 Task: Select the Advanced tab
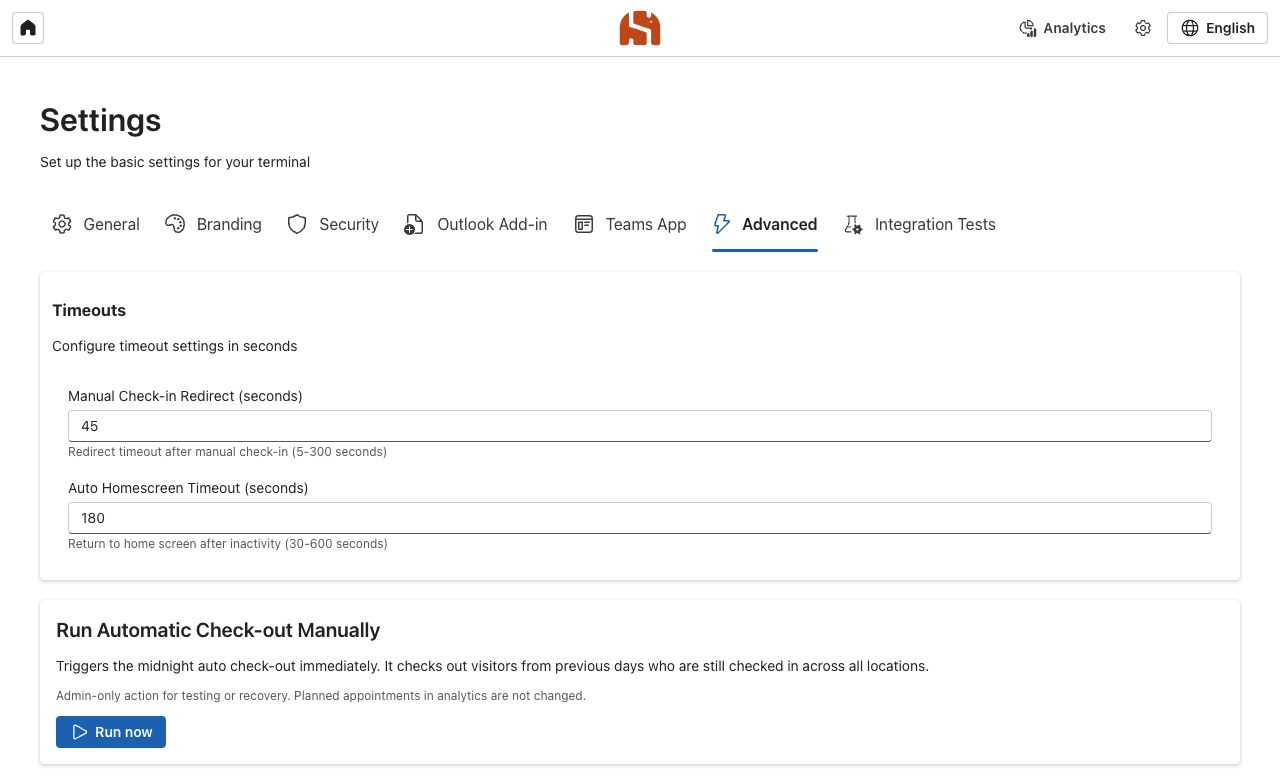[765, 224]
